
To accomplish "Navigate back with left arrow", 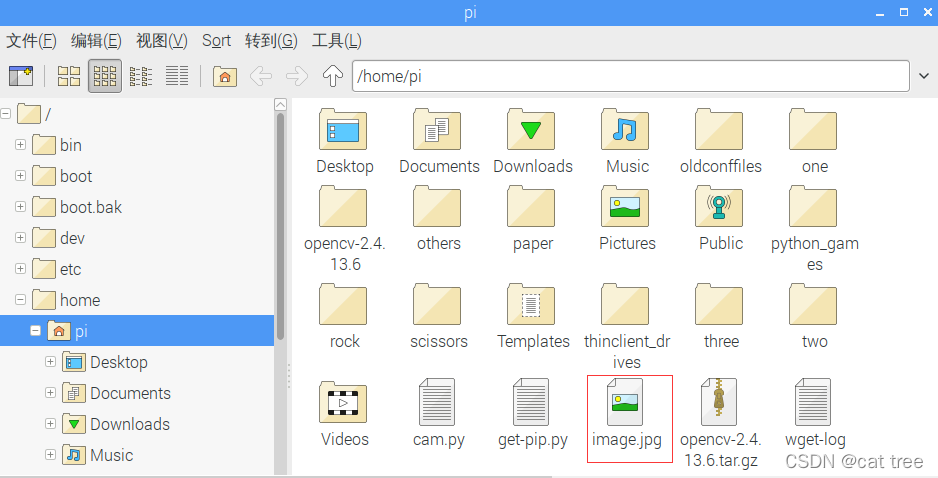I will 261,76.
